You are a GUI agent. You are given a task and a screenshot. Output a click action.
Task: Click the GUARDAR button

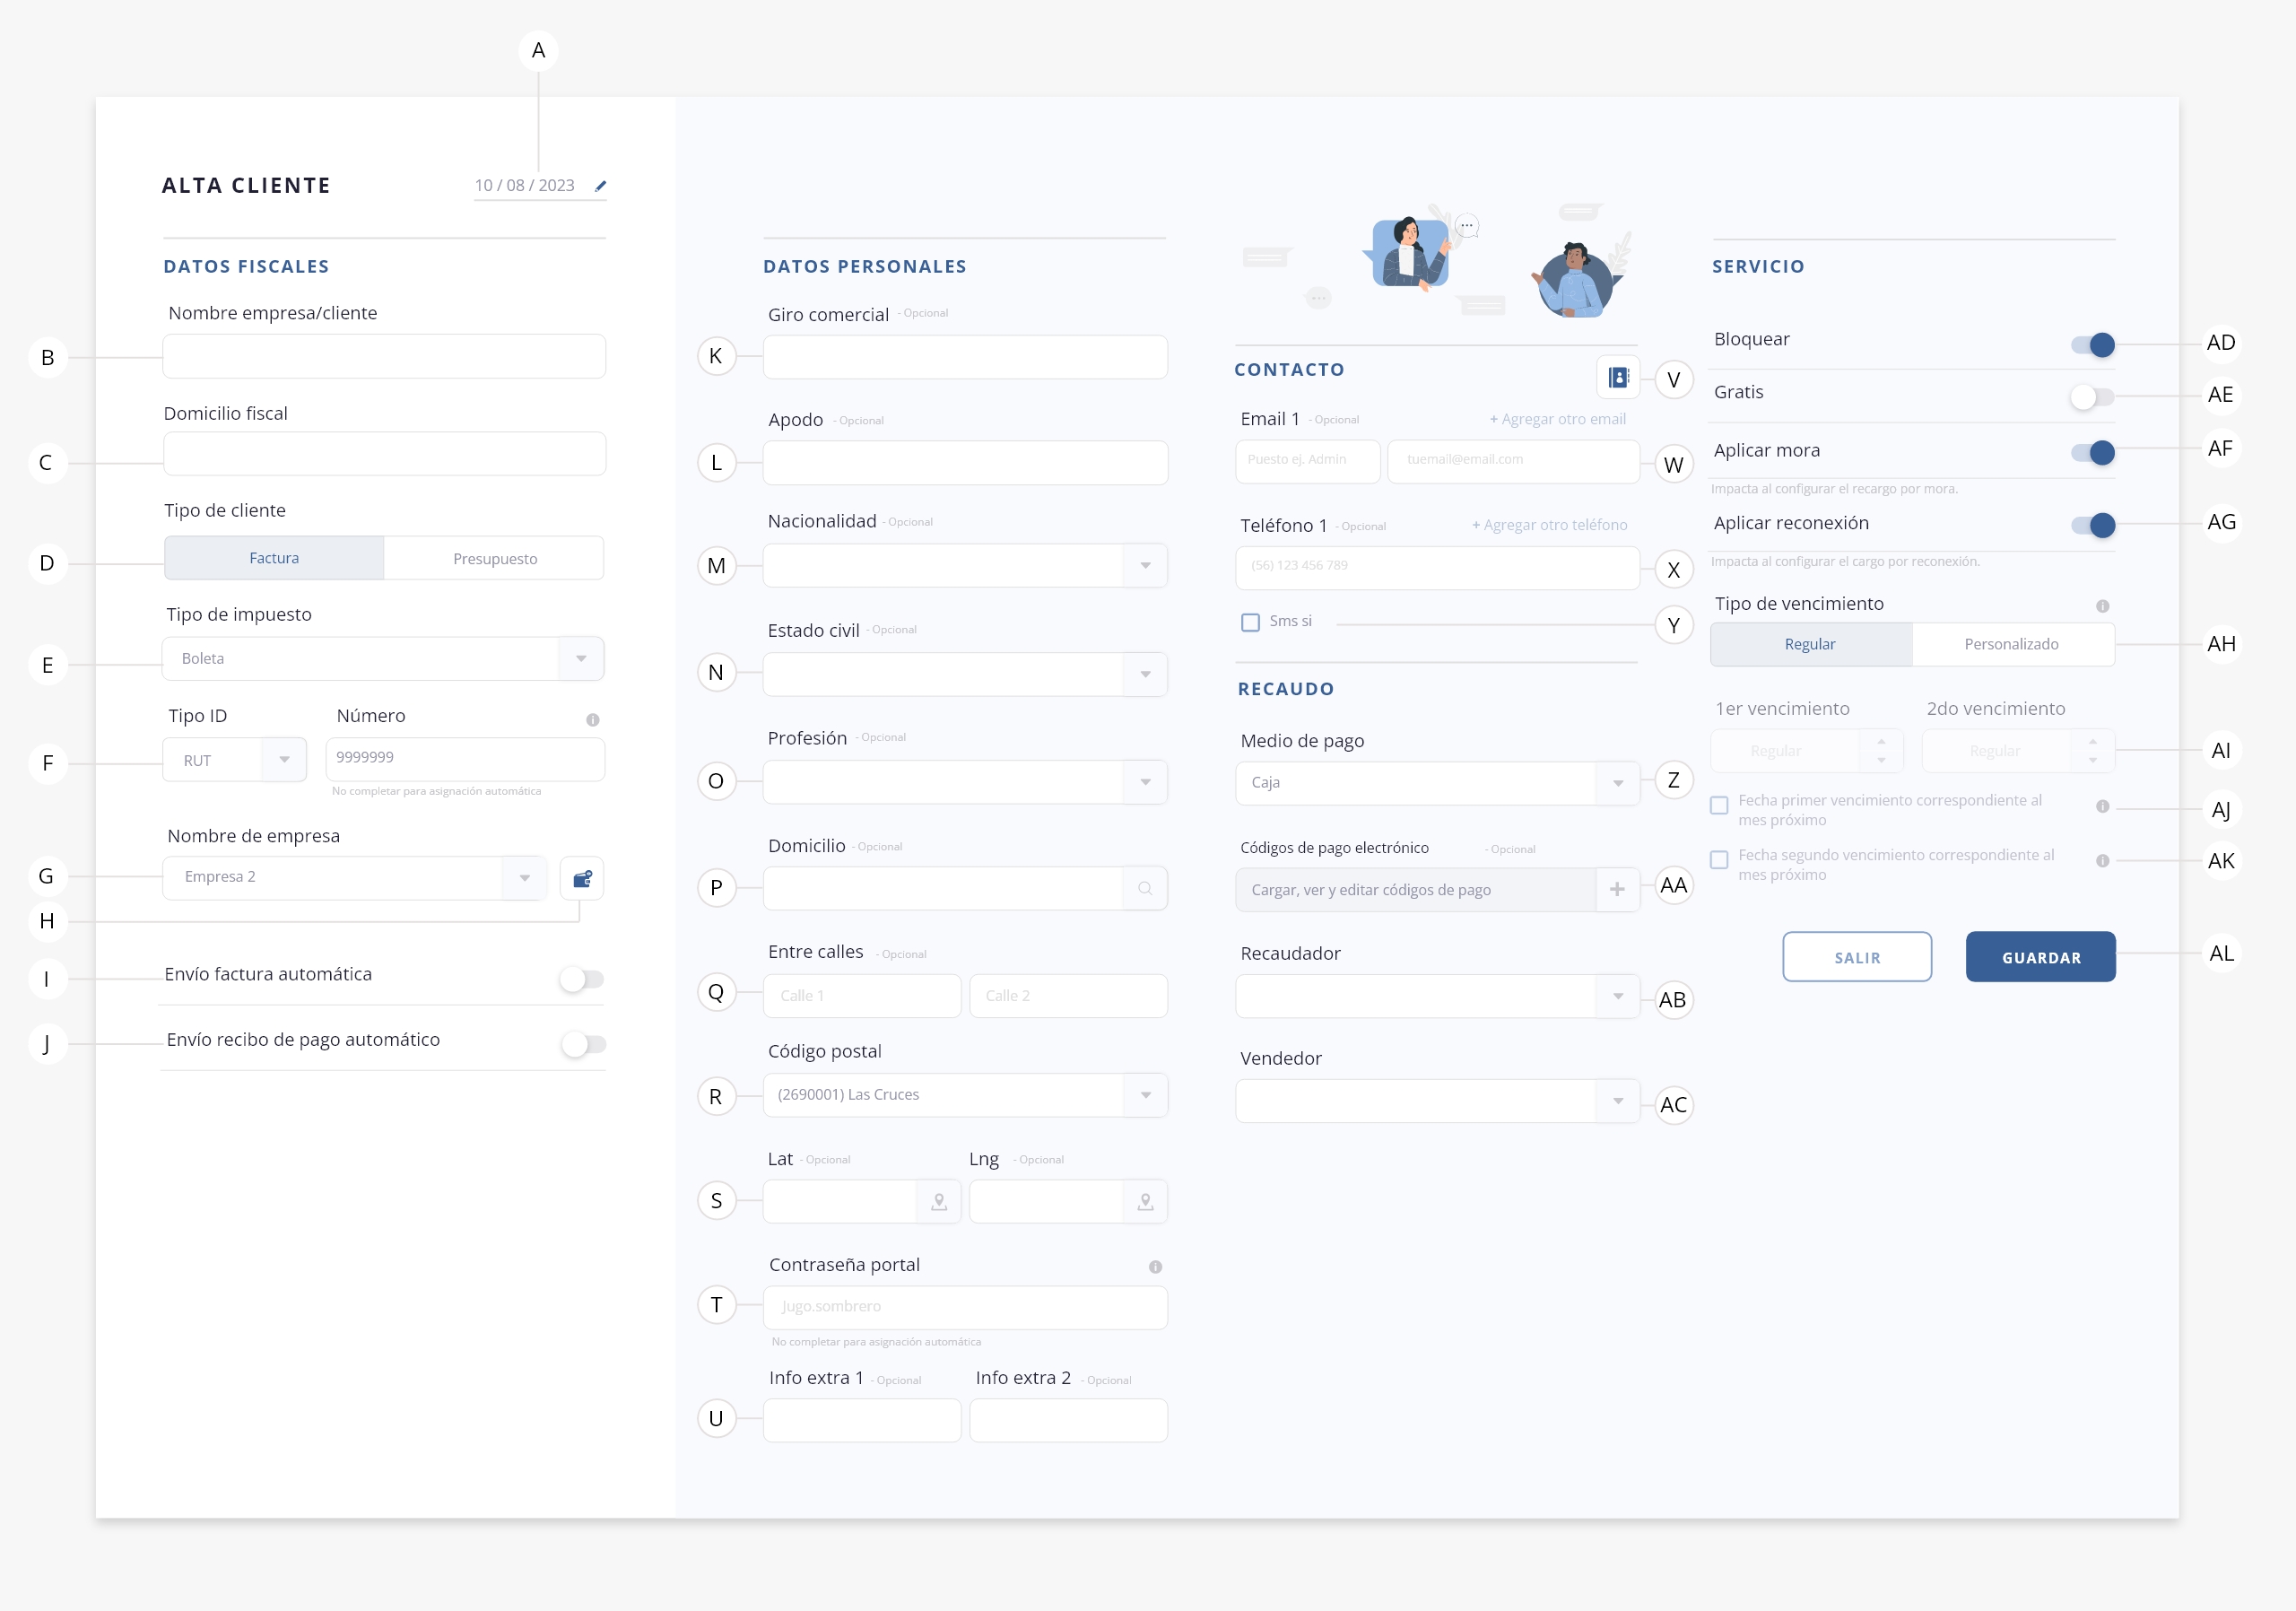tap(2040, 957)
